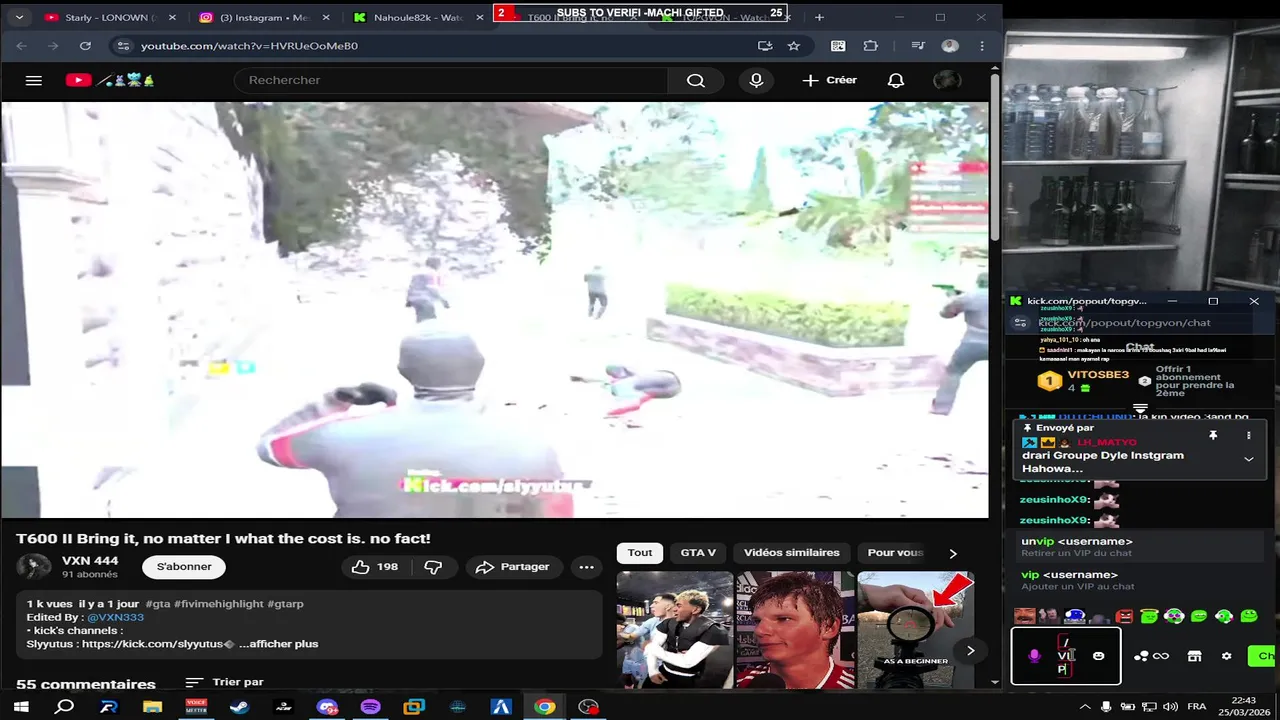Image resolution: width=1280 pixels, height=720 pixels.
Task: Open Chrome three-dot menu
Action: (982, 46)
